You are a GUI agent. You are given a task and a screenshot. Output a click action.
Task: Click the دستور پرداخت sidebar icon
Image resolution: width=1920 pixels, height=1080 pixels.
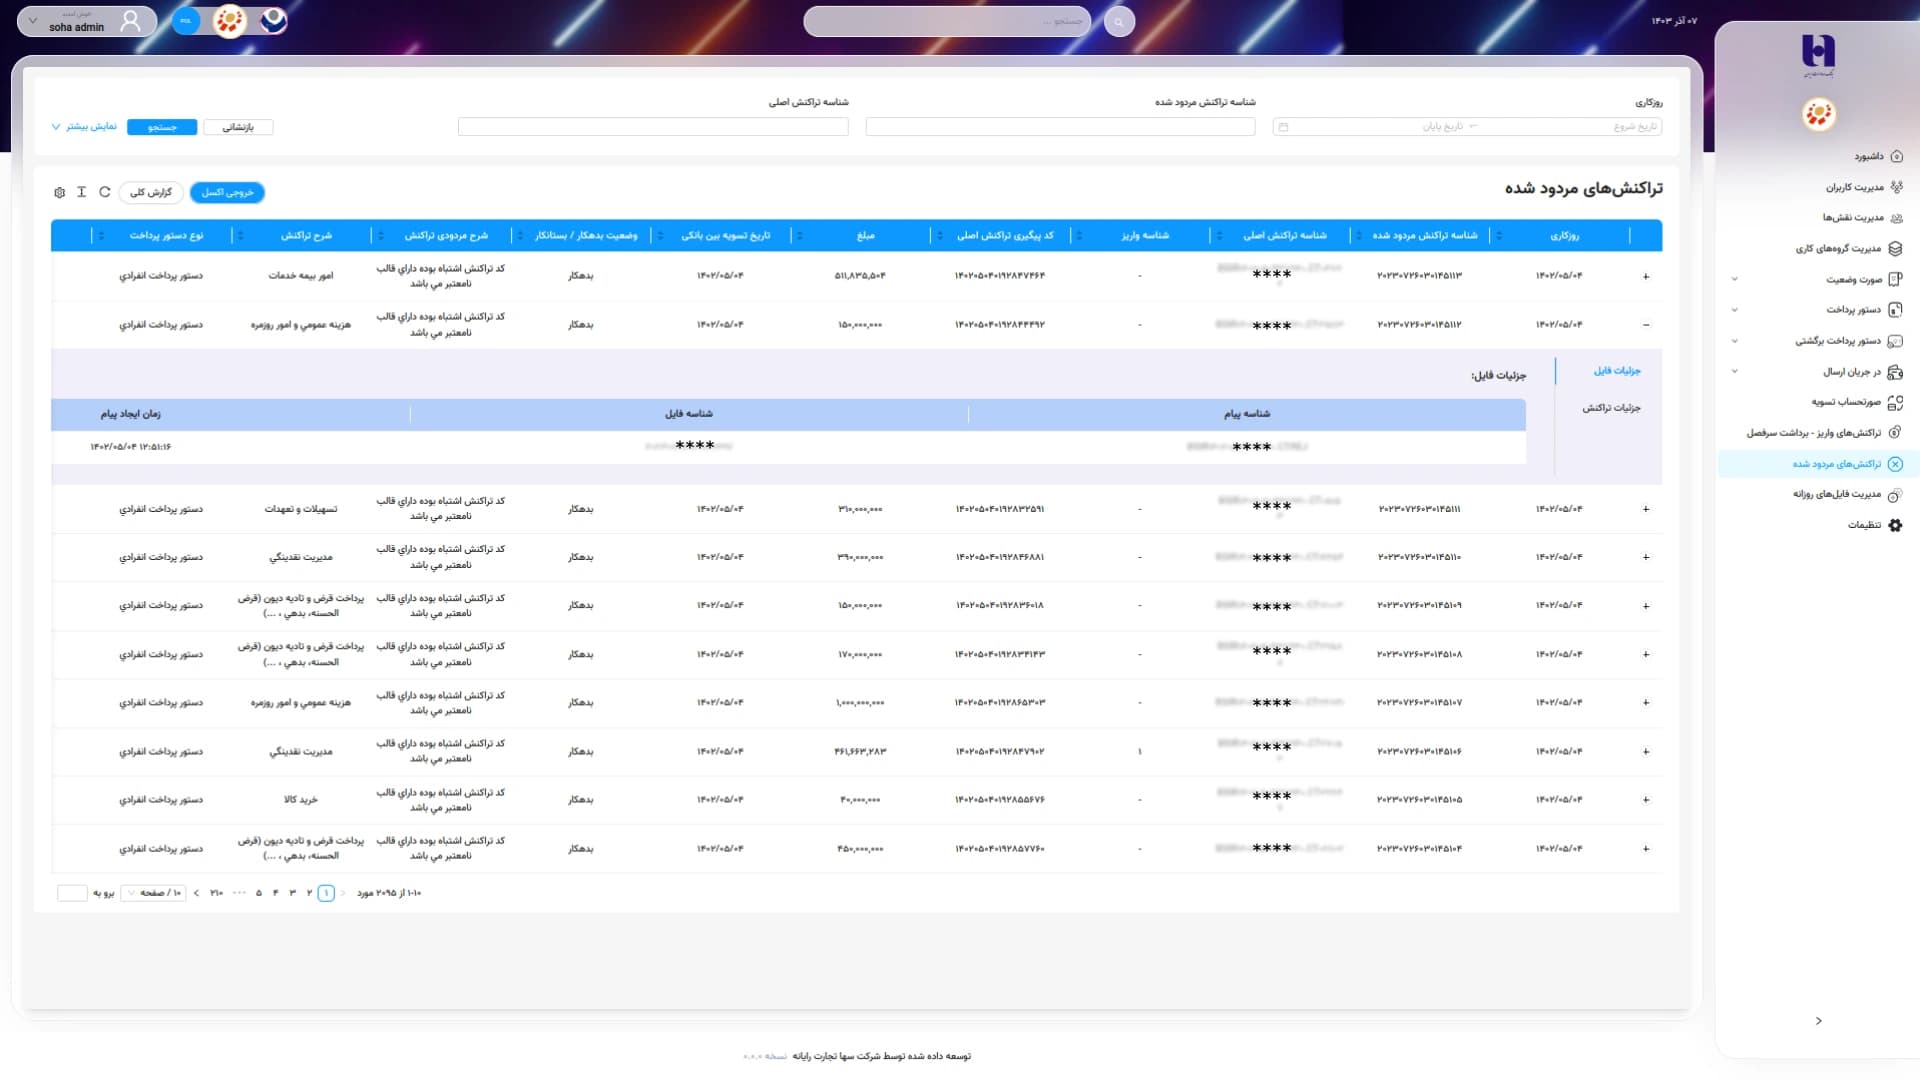(1895, 310)
